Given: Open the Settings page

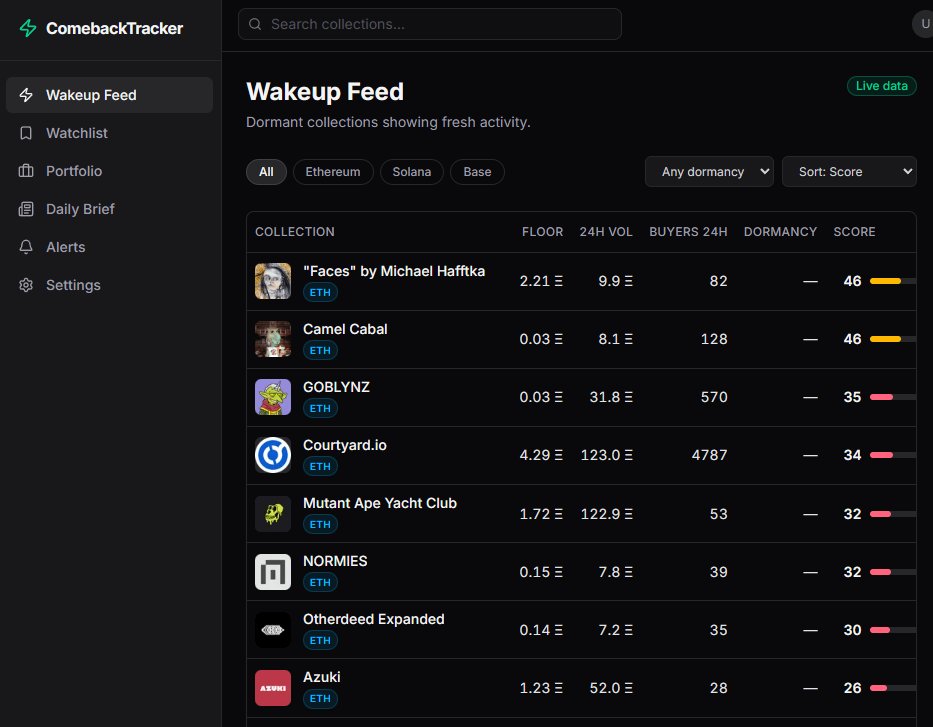Looking at the screenshot, I should pyautogui.click(x=109, y=286).
